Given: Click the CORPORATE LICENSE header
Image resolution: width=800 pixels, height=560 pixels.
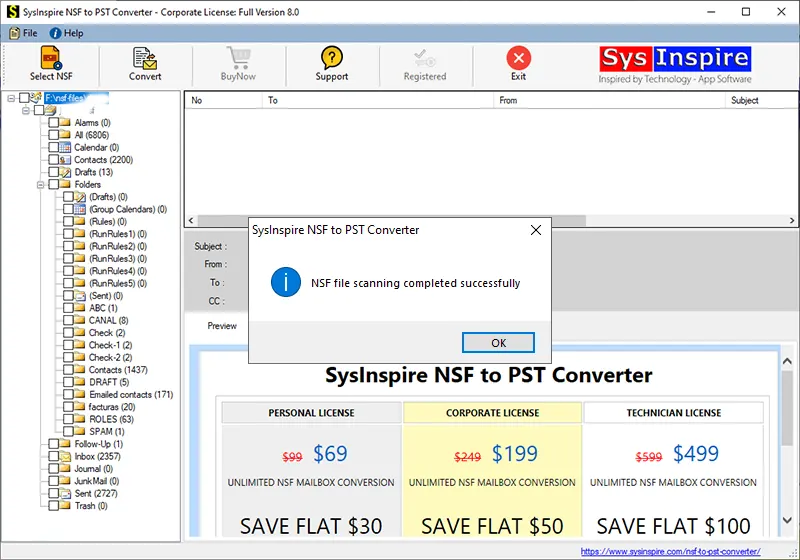Looking at the screenshot, I should 492,413.
